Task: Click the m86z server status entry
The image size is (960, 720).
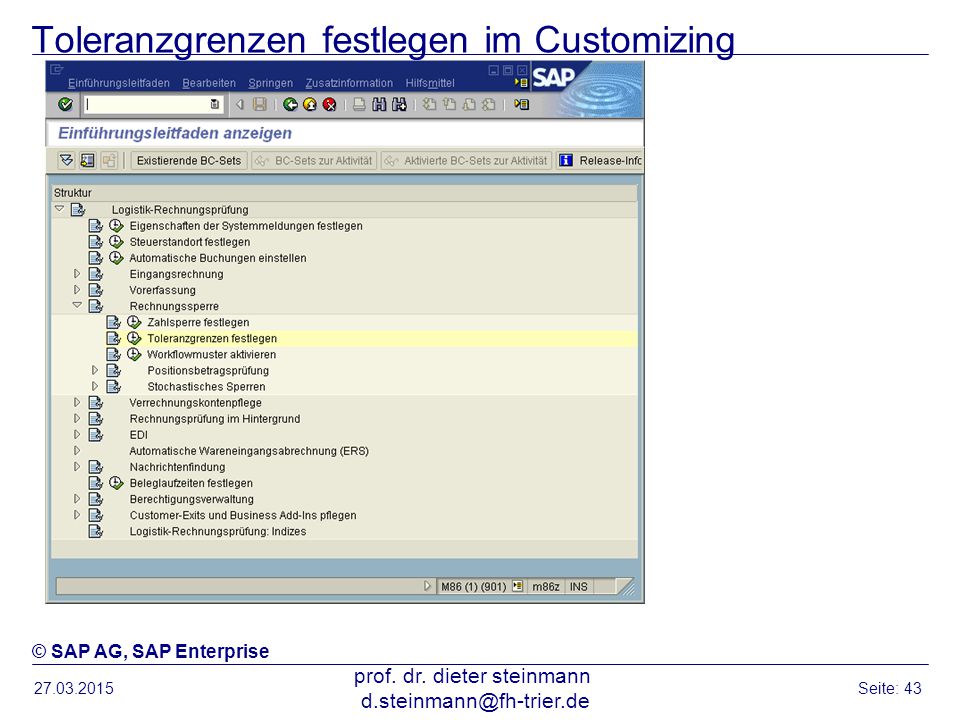Action: tap(546, 587)
